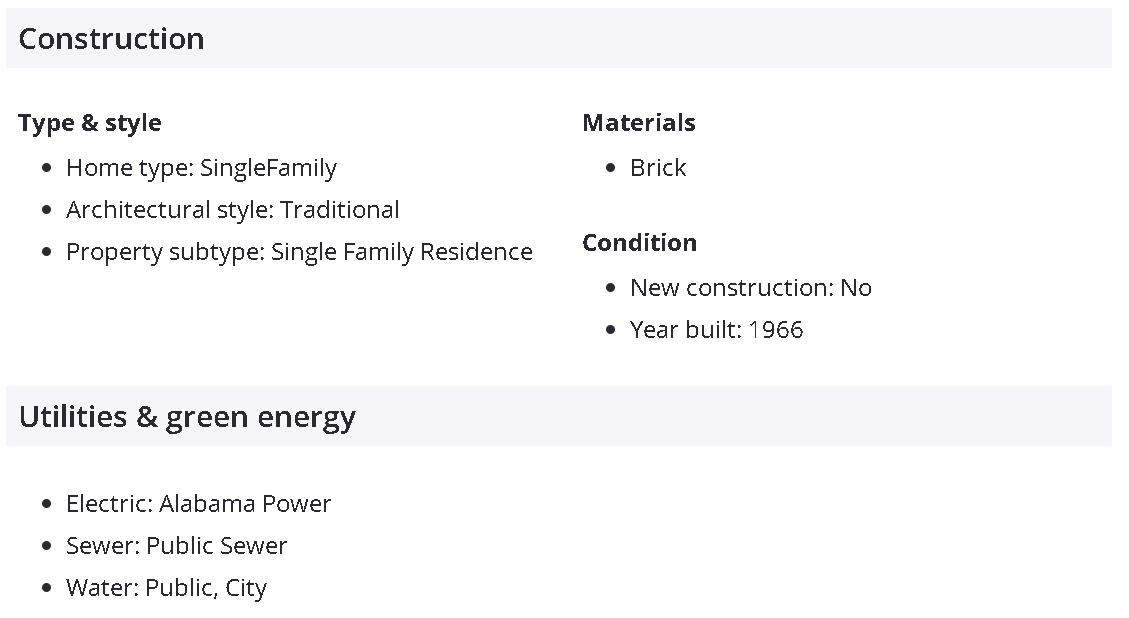Click the Year built: 1966 entry
Screen dimensions: 1129x618
(x=716, y=330)
